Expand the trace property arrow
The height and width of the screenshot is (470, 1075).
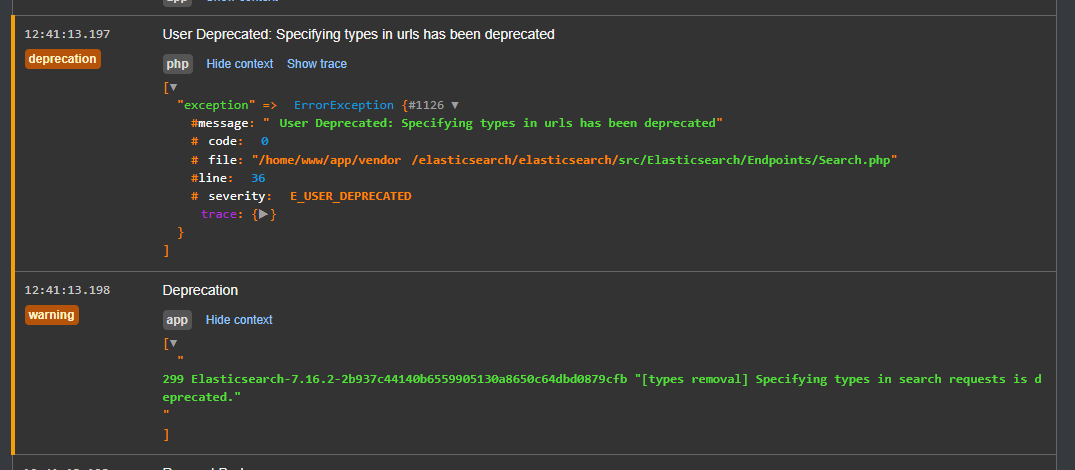[264, 214]
